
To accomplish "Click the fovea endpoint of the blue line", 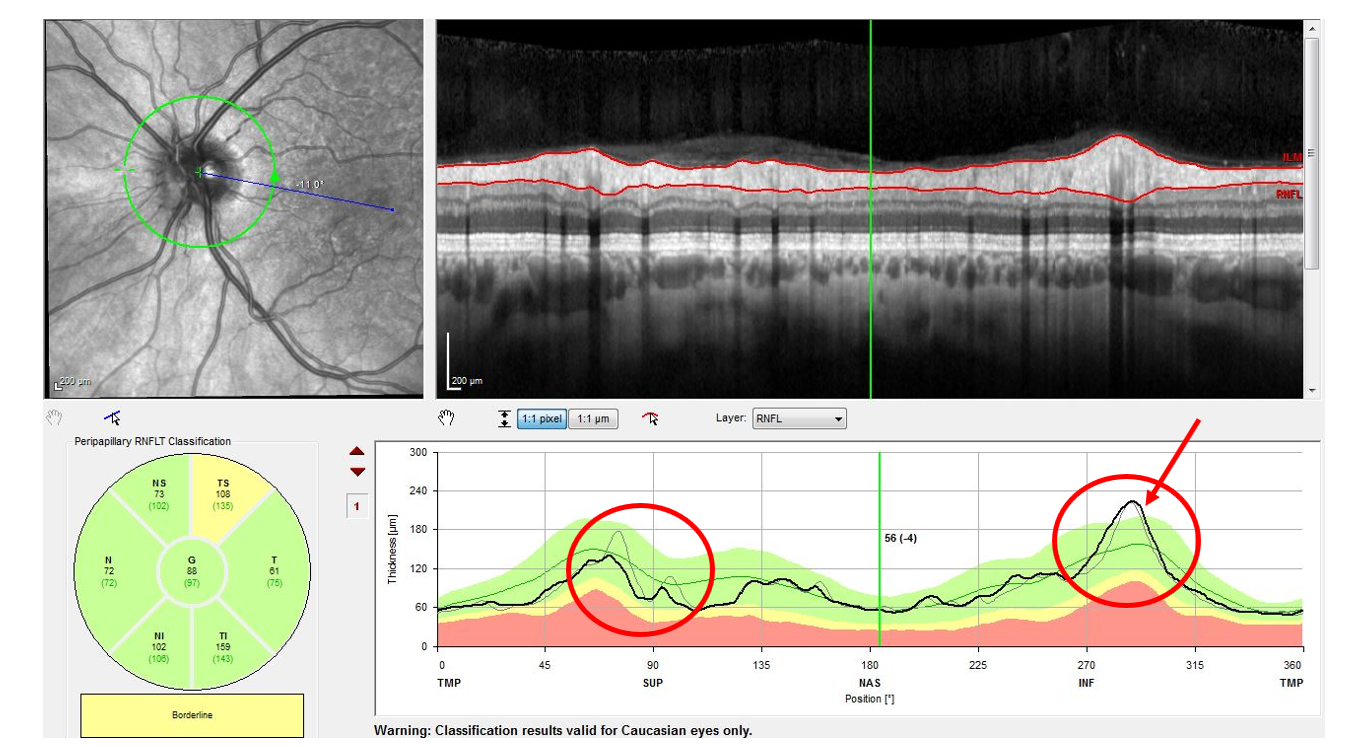I will coord(392,210).
